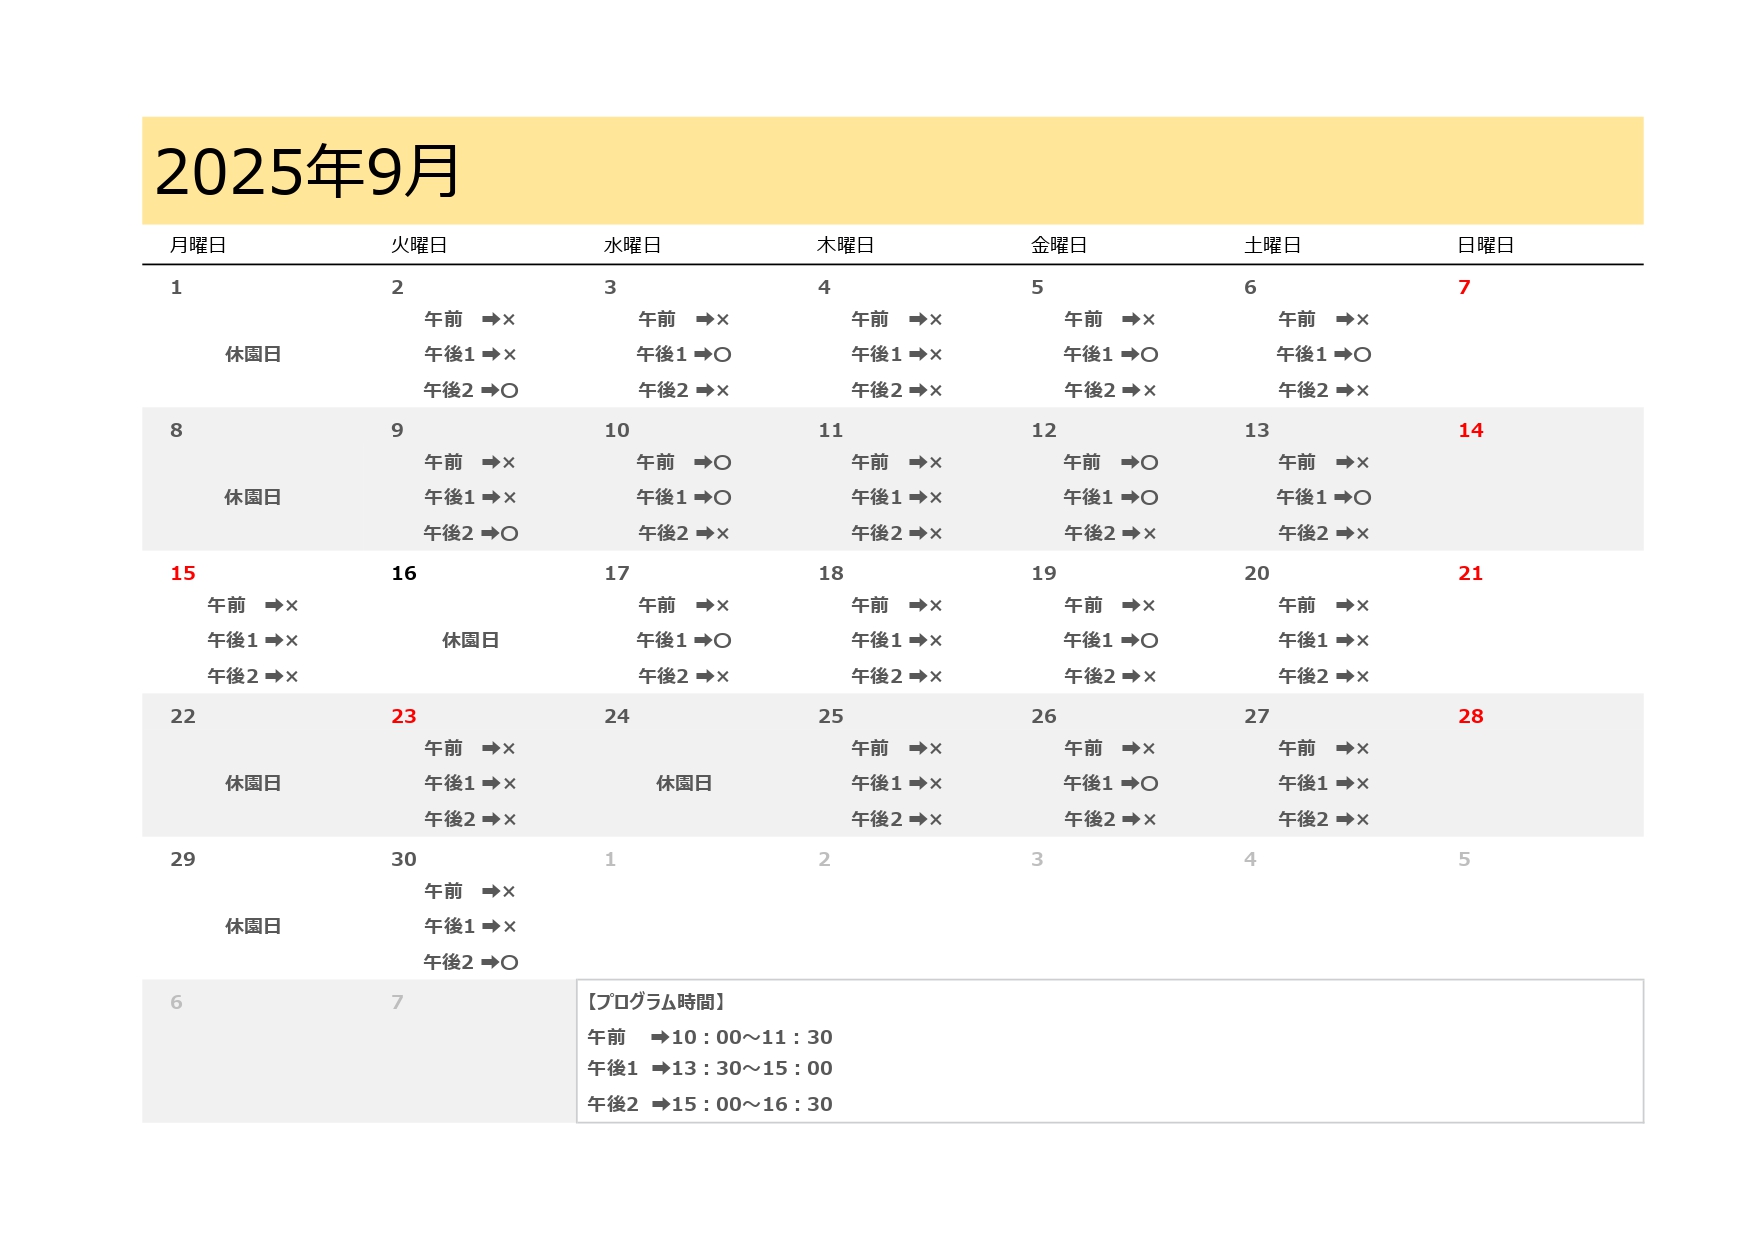
Task: Click the 休園日 label on September 22
Action: [x=253, y=783]
